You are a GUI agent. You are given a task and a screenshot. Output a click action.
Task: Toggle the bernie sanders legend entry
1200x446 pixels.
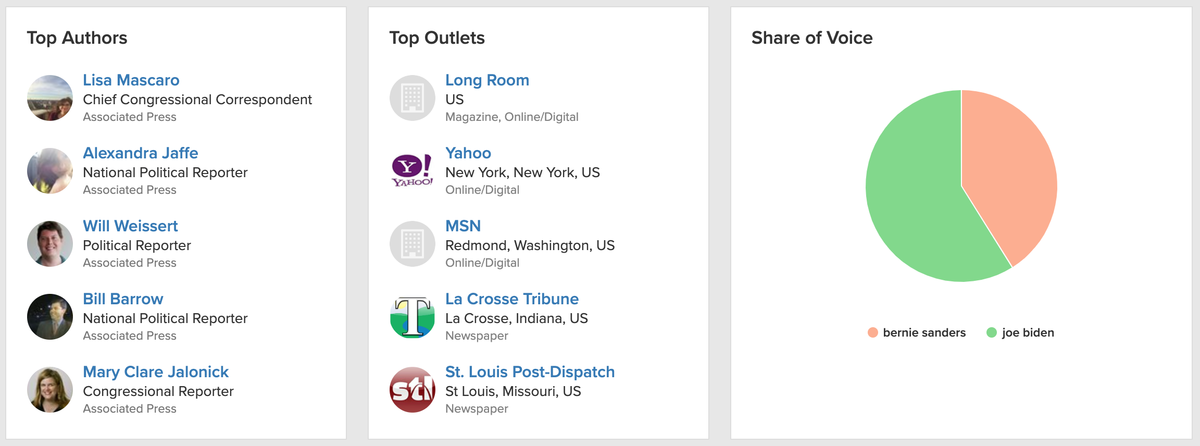coord(917,333)
